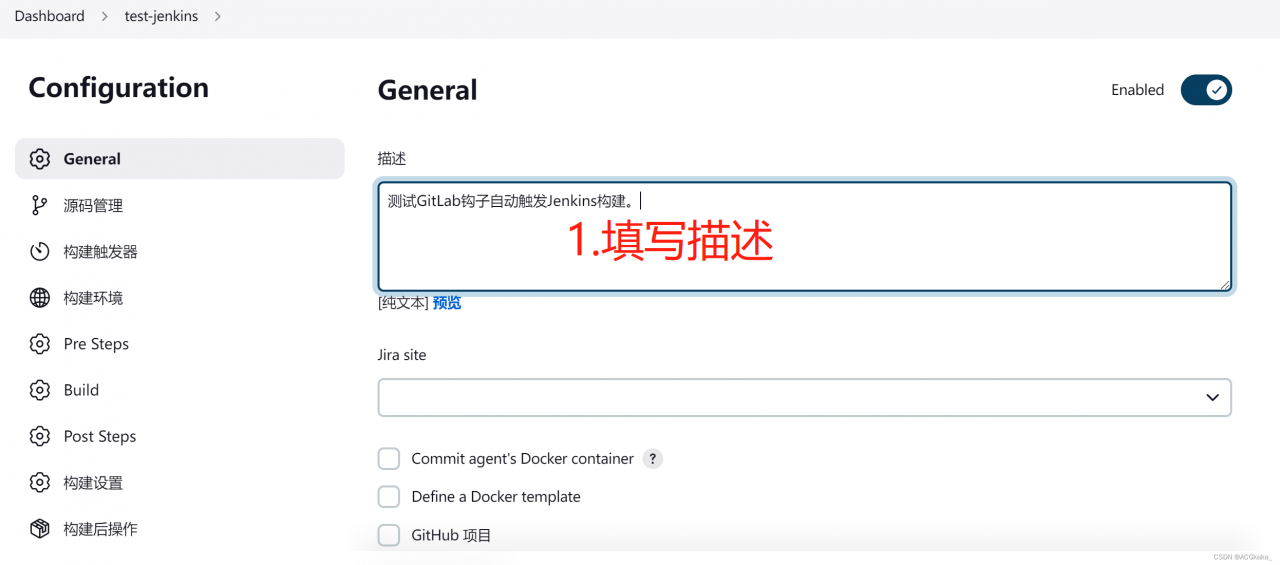
Task: Click the 构建触发器 clock icon
Action: click(x=40, y=252)
